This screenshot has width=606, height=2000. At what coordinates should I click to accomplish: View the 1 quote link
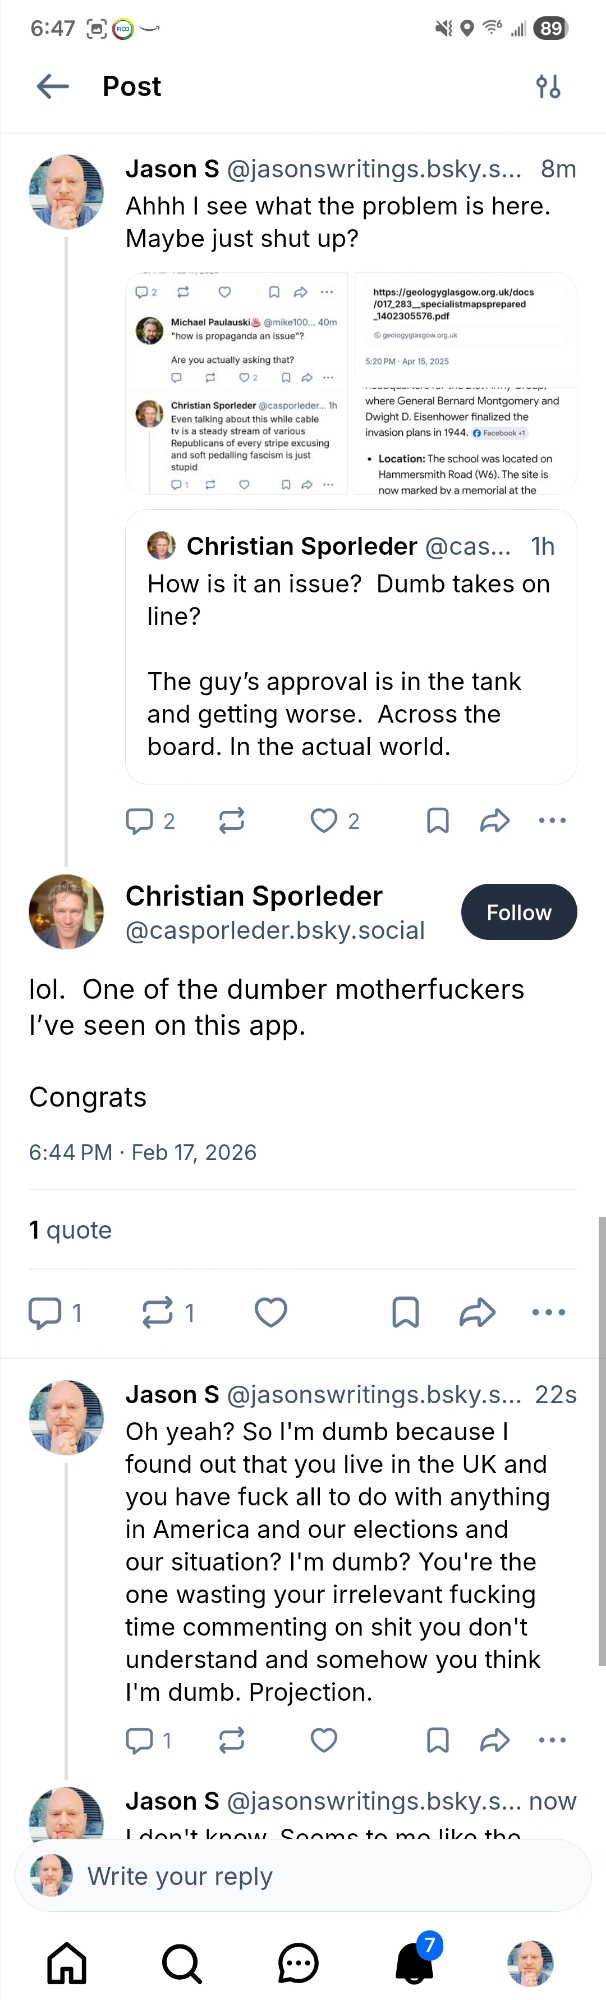pos(70,1230)
